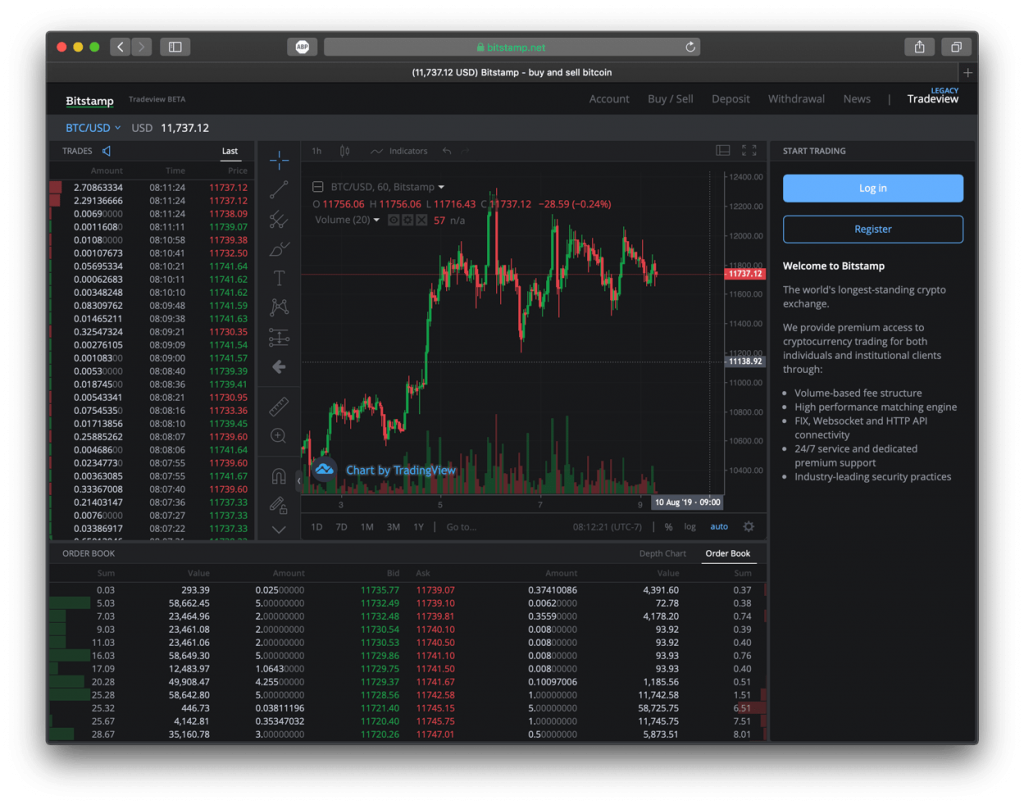Open a new Safari tab
Image resolution: width=1024 pixels, height=805 pixels.
[968, 72]
